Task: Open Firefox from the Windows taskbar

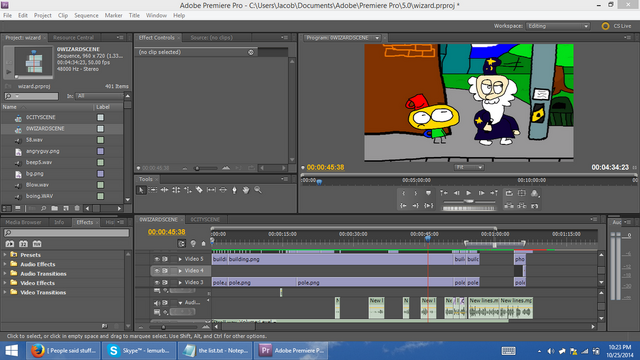Action: [63, 351]
